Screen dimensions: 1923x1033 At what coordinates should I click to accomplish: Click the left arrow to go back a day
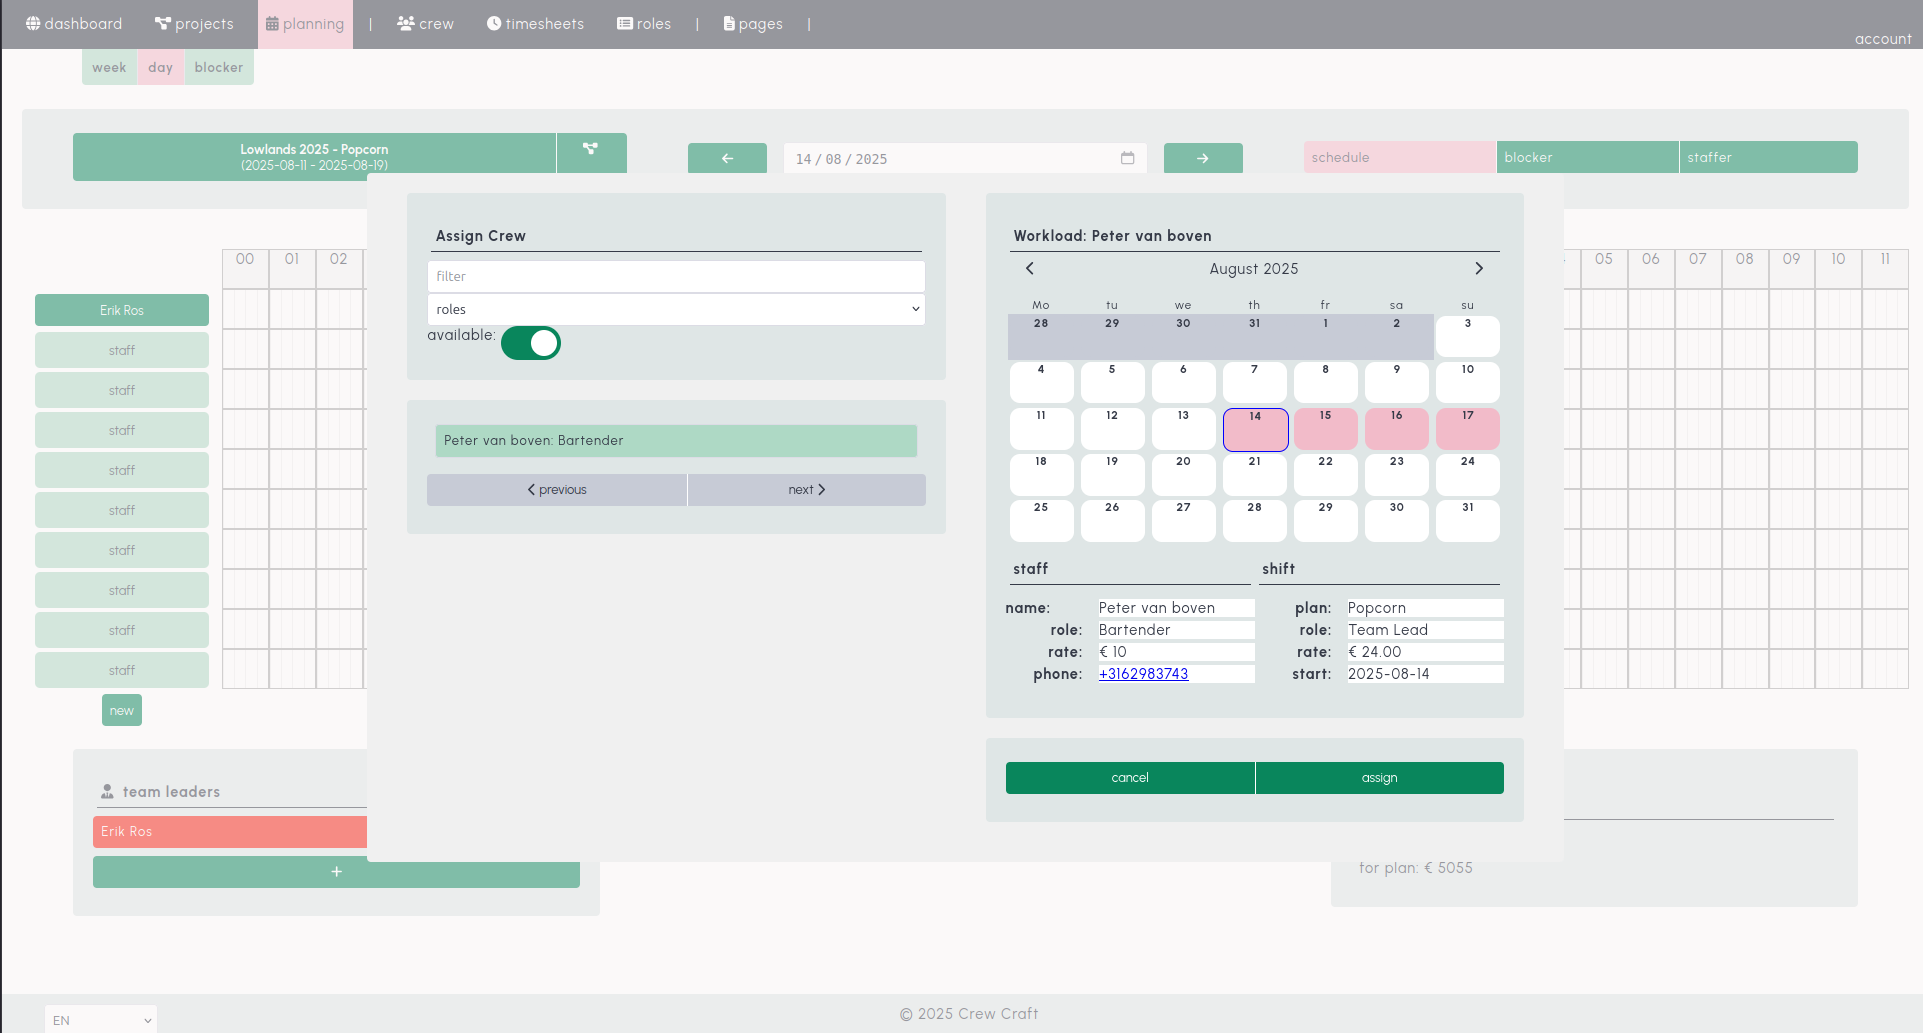coord(727,158)
